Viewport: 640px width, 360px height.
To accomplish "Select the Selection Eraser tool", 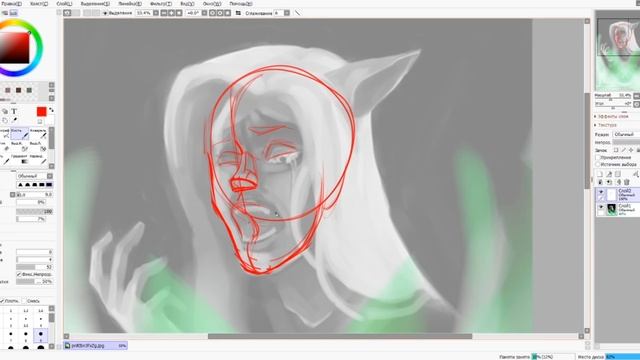I will click(x=38, y=147).
